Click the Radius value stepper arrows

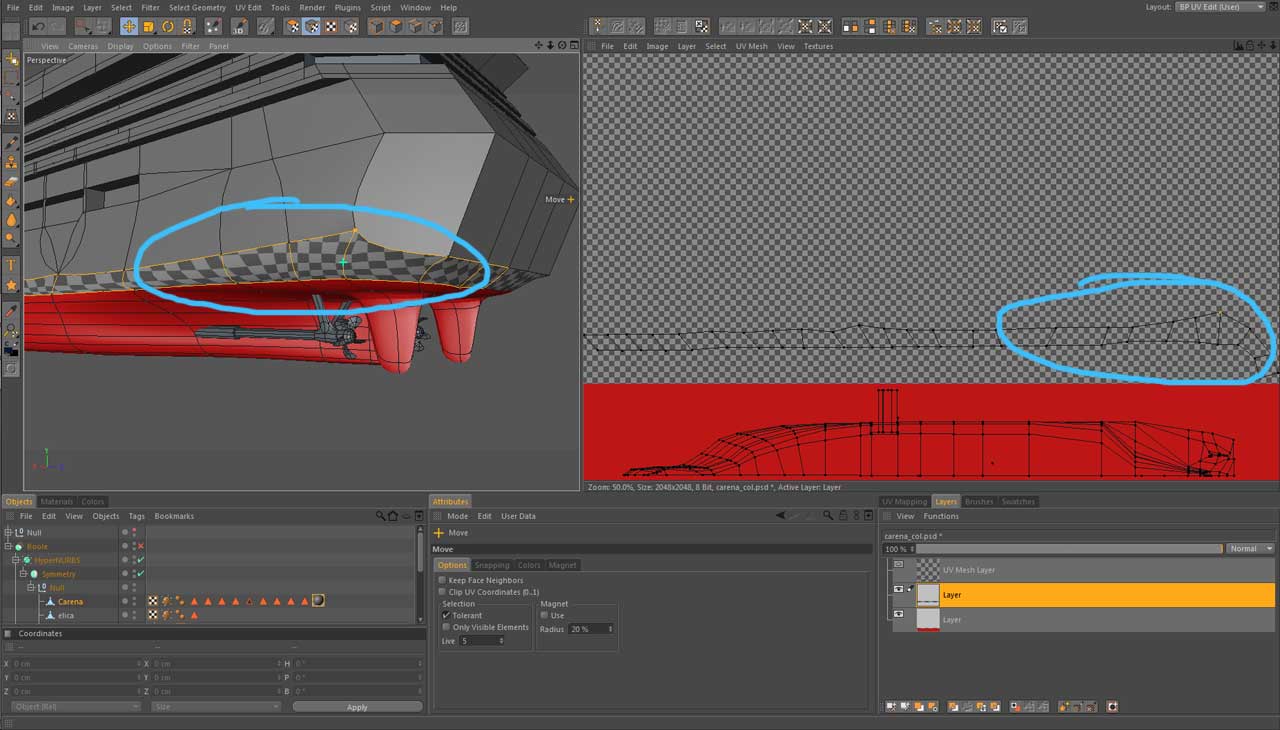610,629
